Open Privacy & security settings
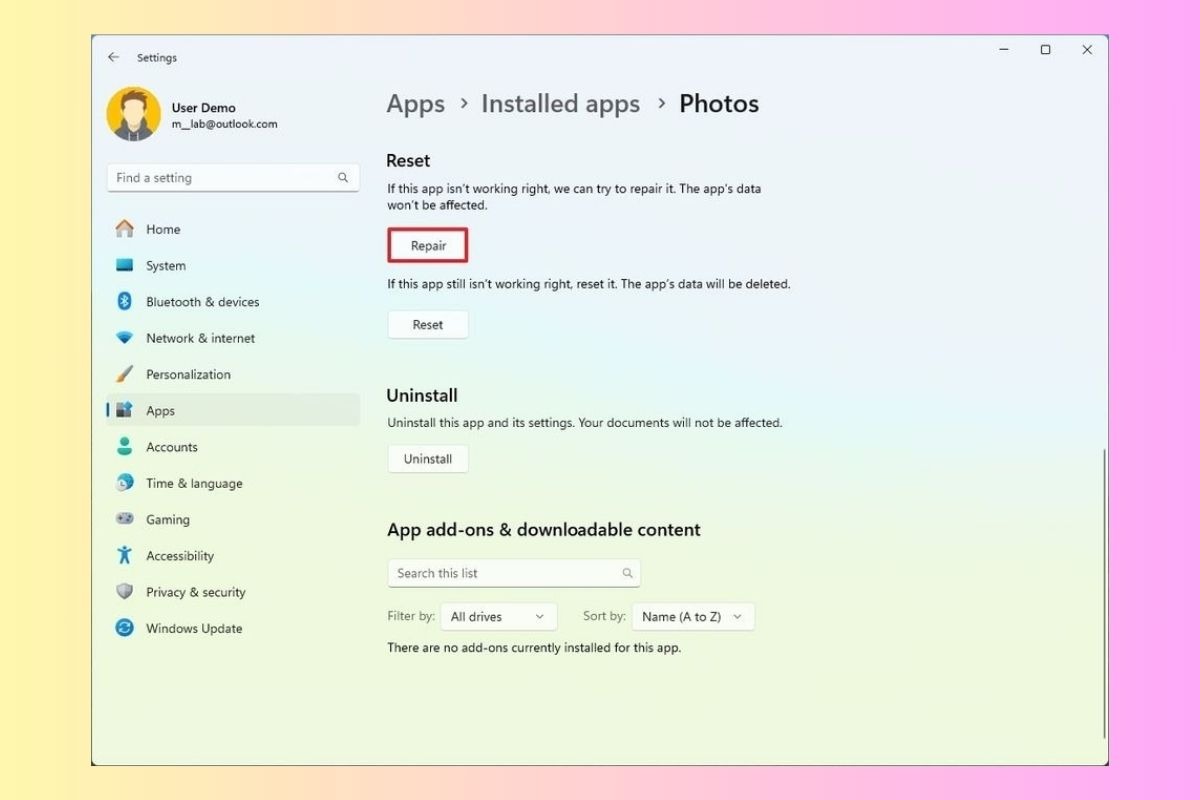This screenshot has height=800, width=1200. (x=232, y=592)
